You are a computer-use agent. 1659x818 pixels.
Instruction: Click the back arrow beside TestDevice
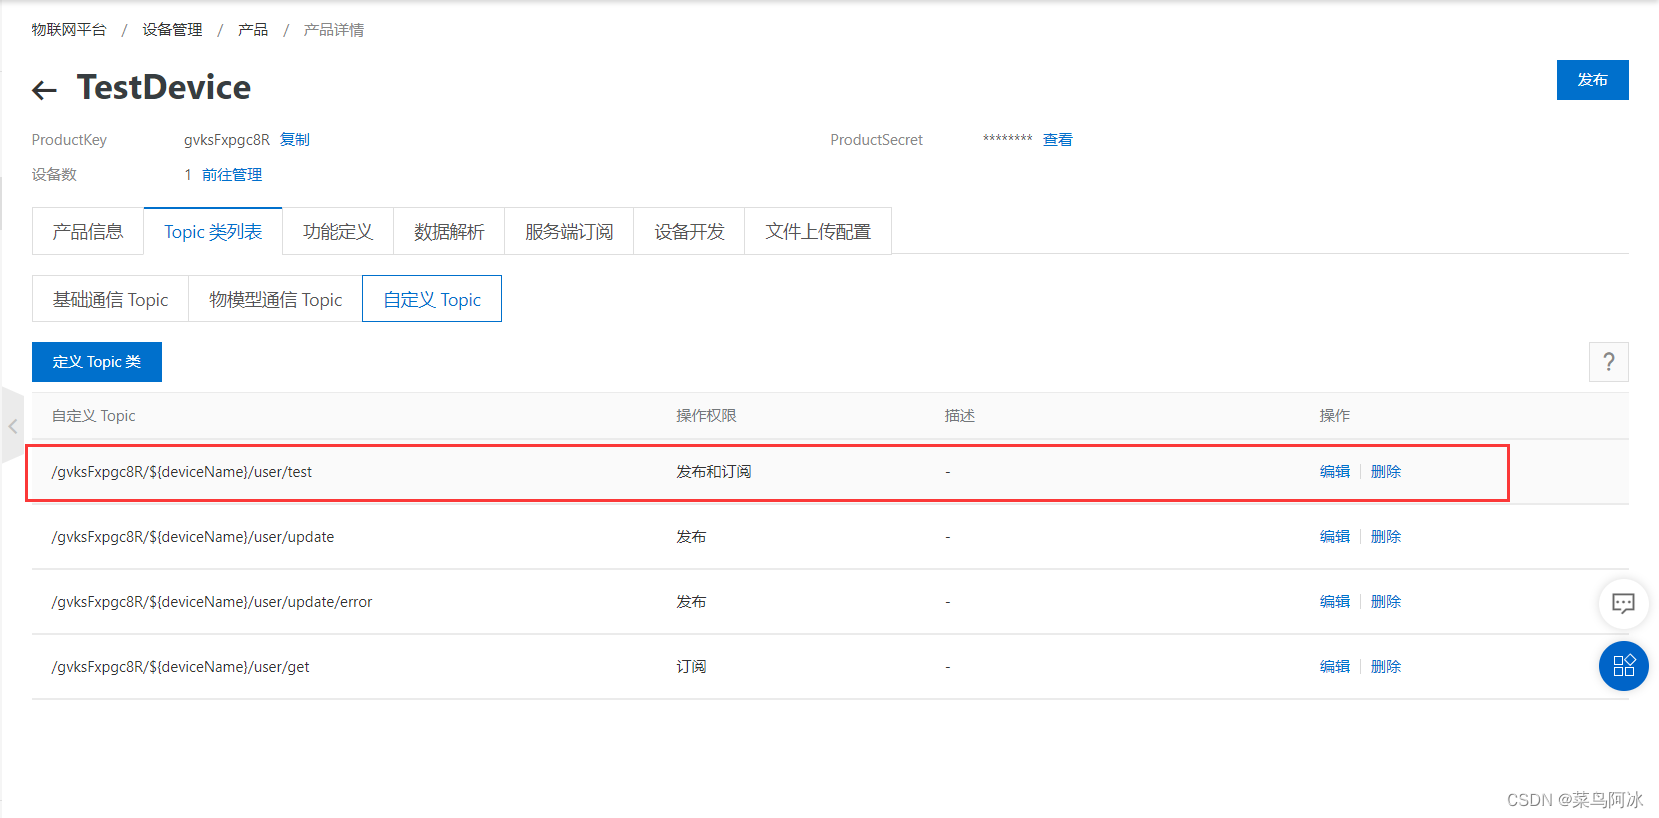point(44,90)
